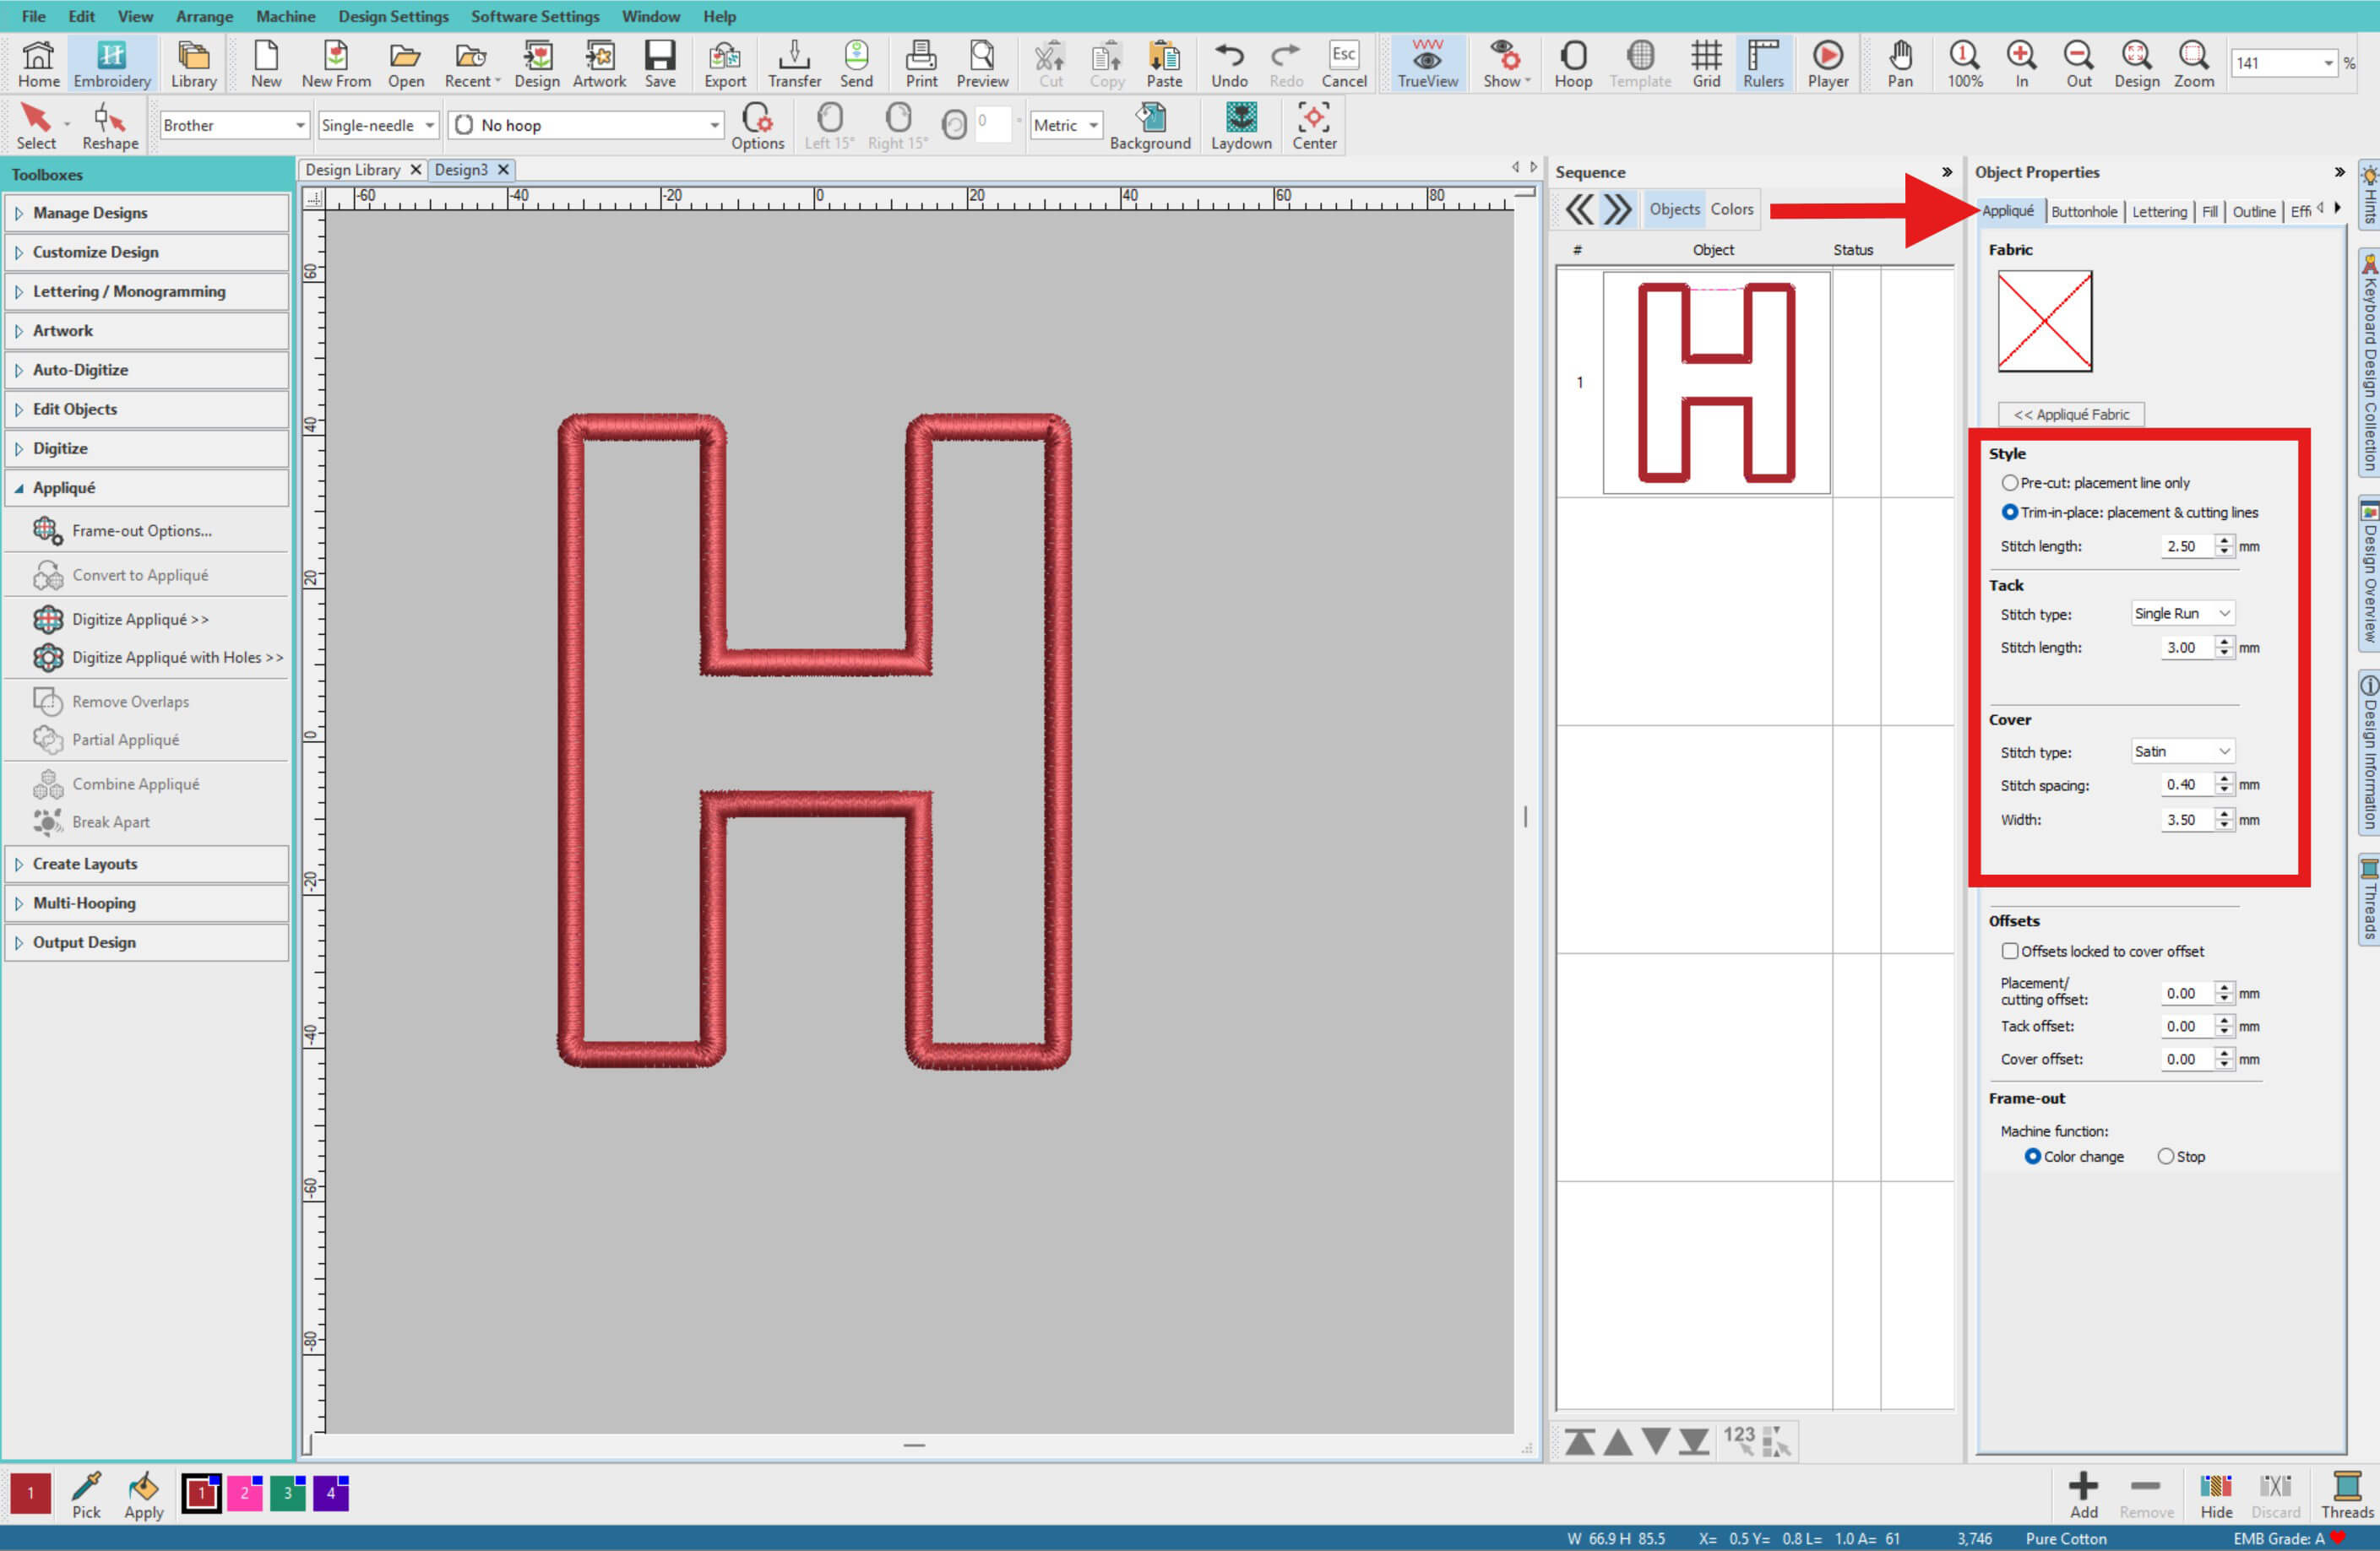Zoom to 100% icon
The height and width of the screenshot is (1551, 2380).
(x=1964, y=63)
